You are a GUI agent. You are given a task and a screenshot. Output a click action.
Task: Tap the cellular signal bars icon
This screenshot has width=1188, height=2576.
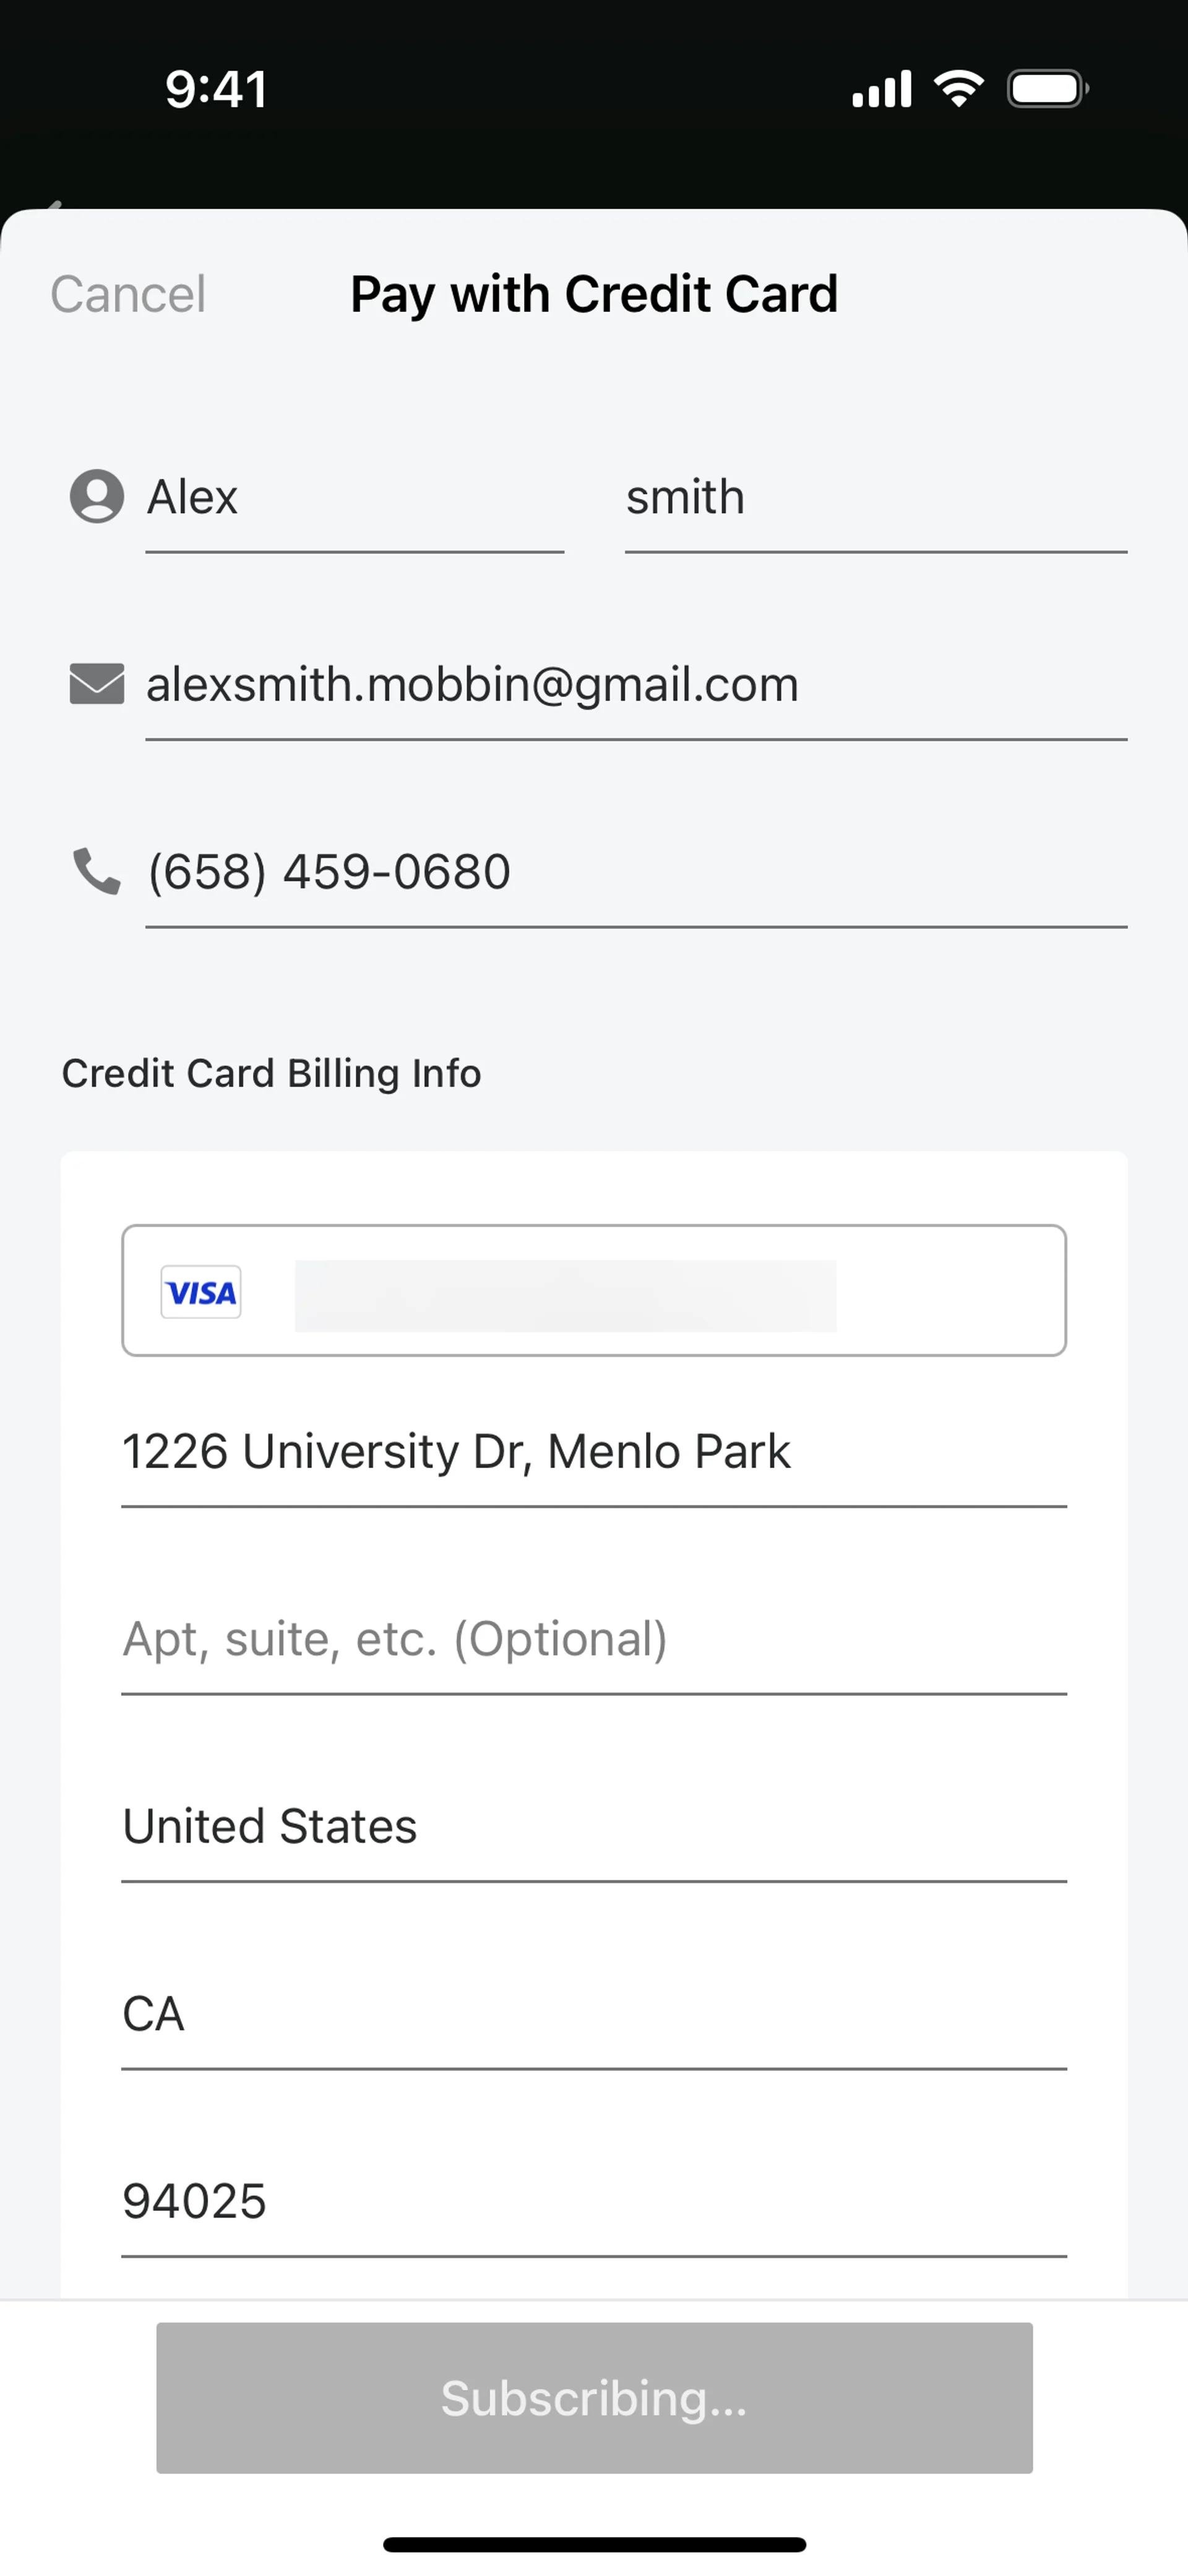click(881, 89)
